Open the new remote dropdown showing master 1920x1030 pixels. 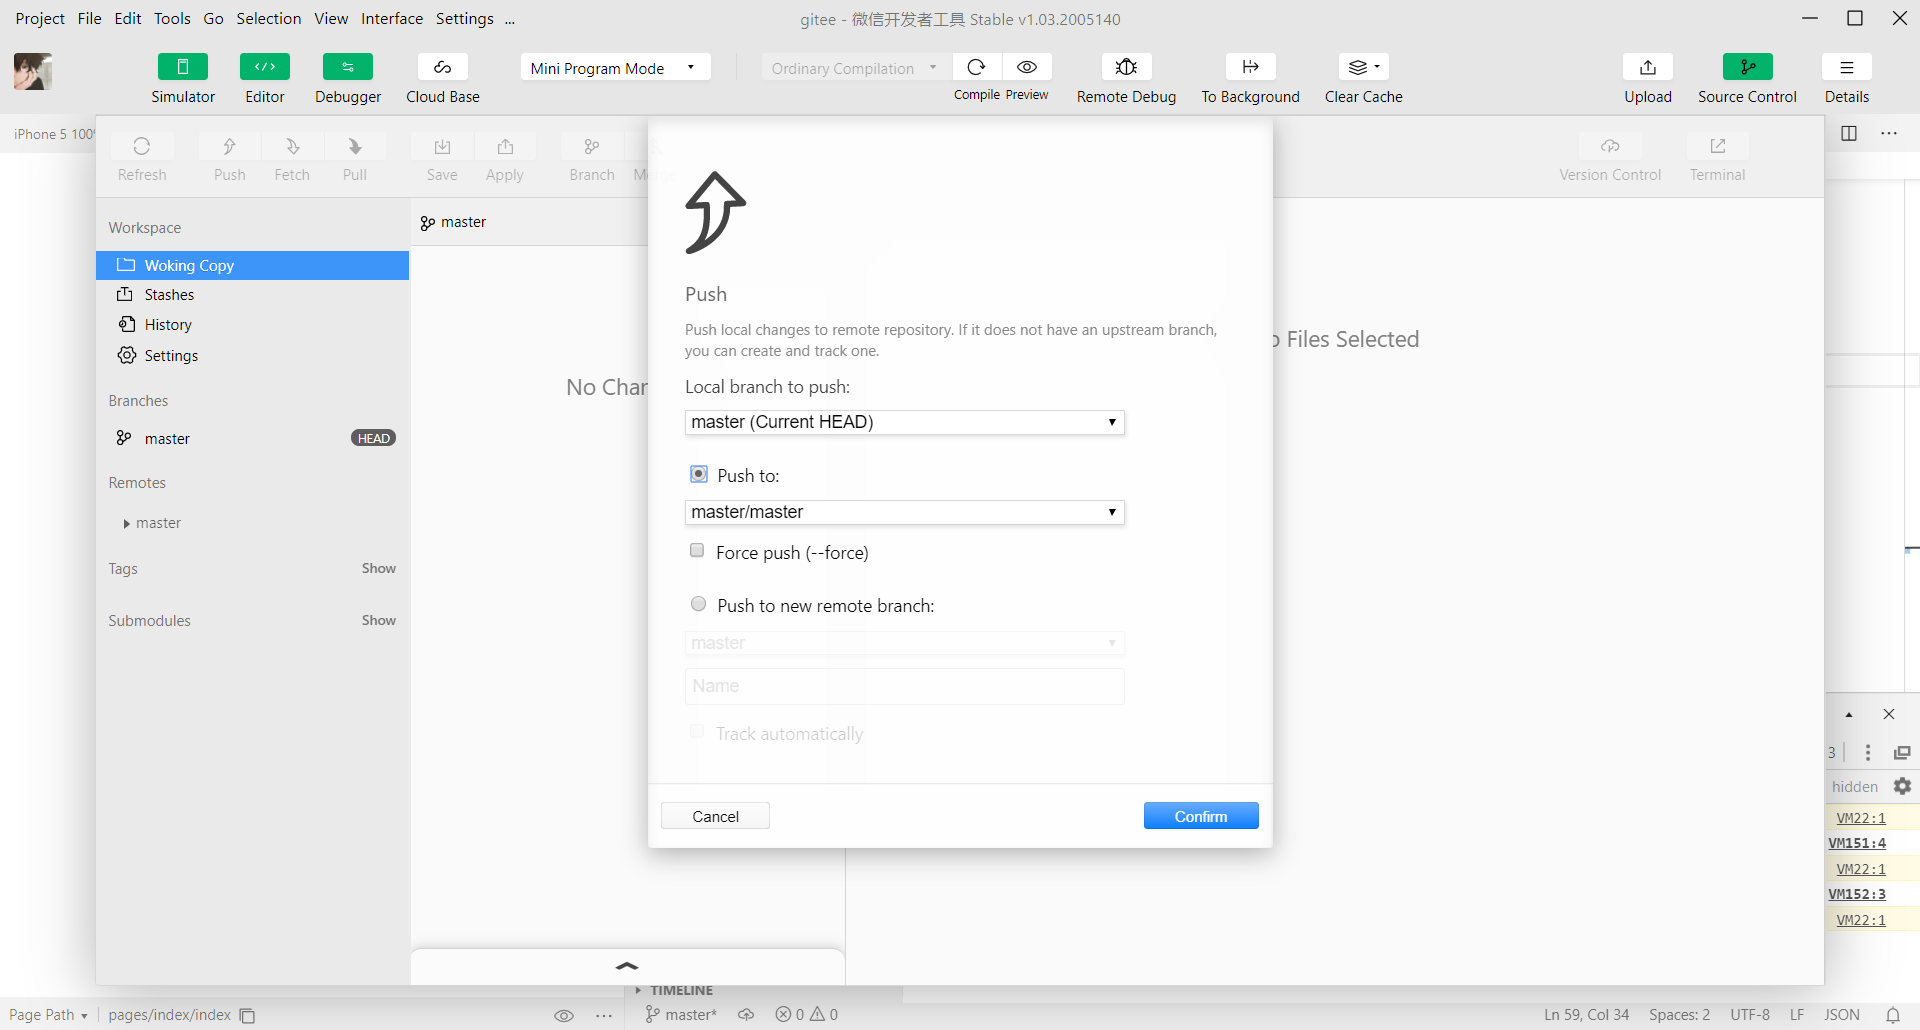[x=905, y=643]
